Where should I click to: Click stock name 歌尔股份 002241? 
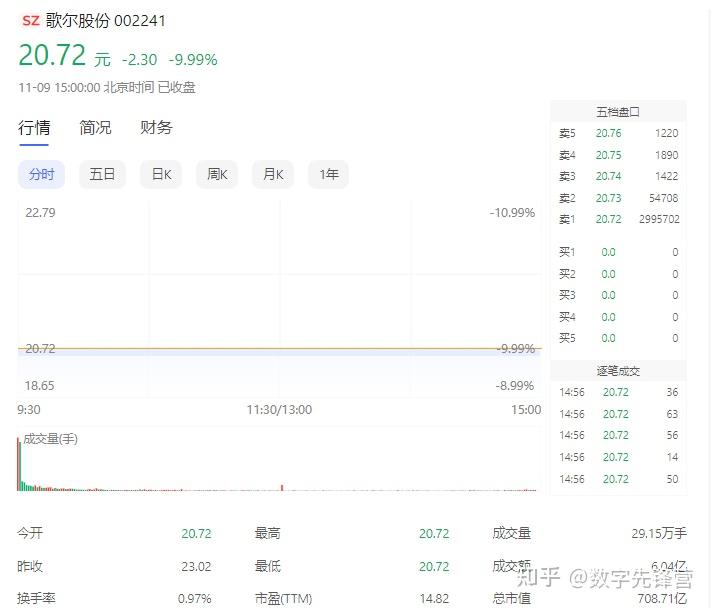tap(106, 20)
